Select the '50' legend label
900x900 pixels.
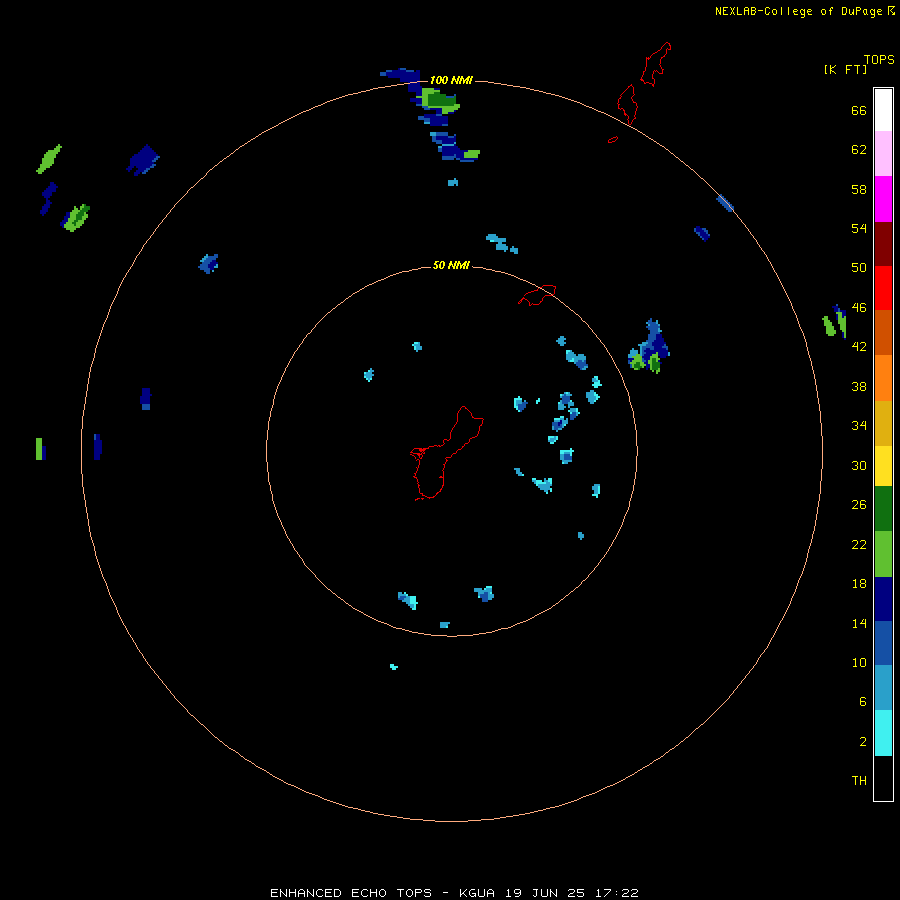859,268
